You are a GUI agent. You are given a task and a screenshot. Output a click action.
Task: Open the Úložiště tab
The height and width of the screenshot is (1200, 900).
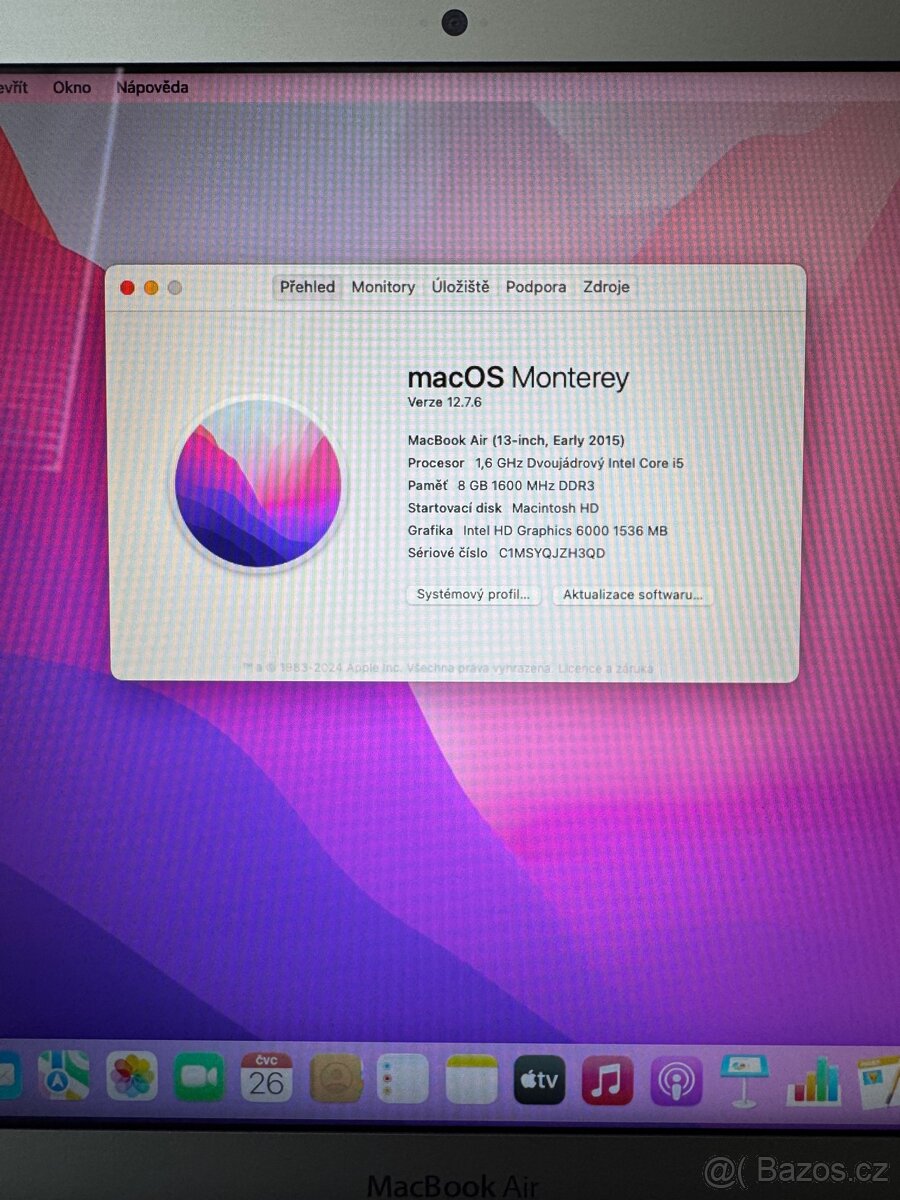tap(461, 287)
